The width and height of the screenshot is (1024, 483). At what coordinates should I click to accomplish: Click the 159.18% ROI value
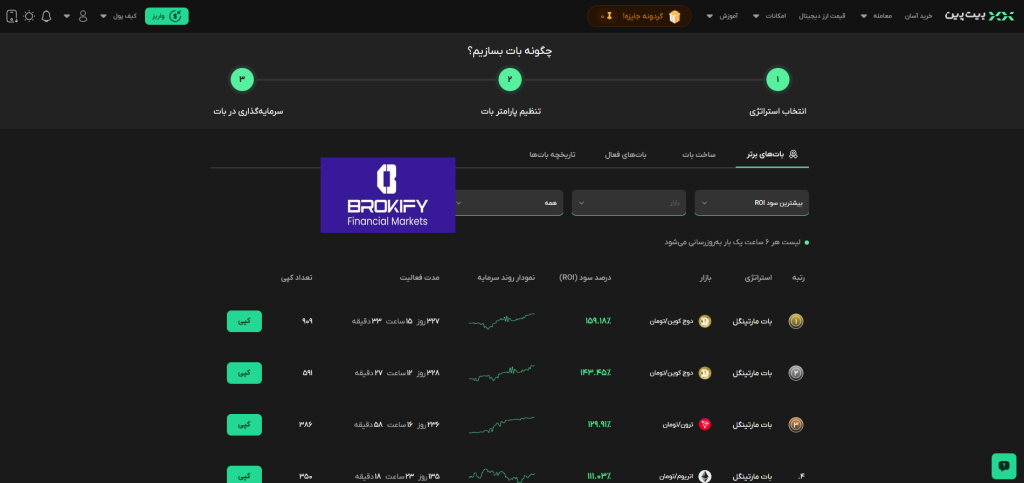598,321
